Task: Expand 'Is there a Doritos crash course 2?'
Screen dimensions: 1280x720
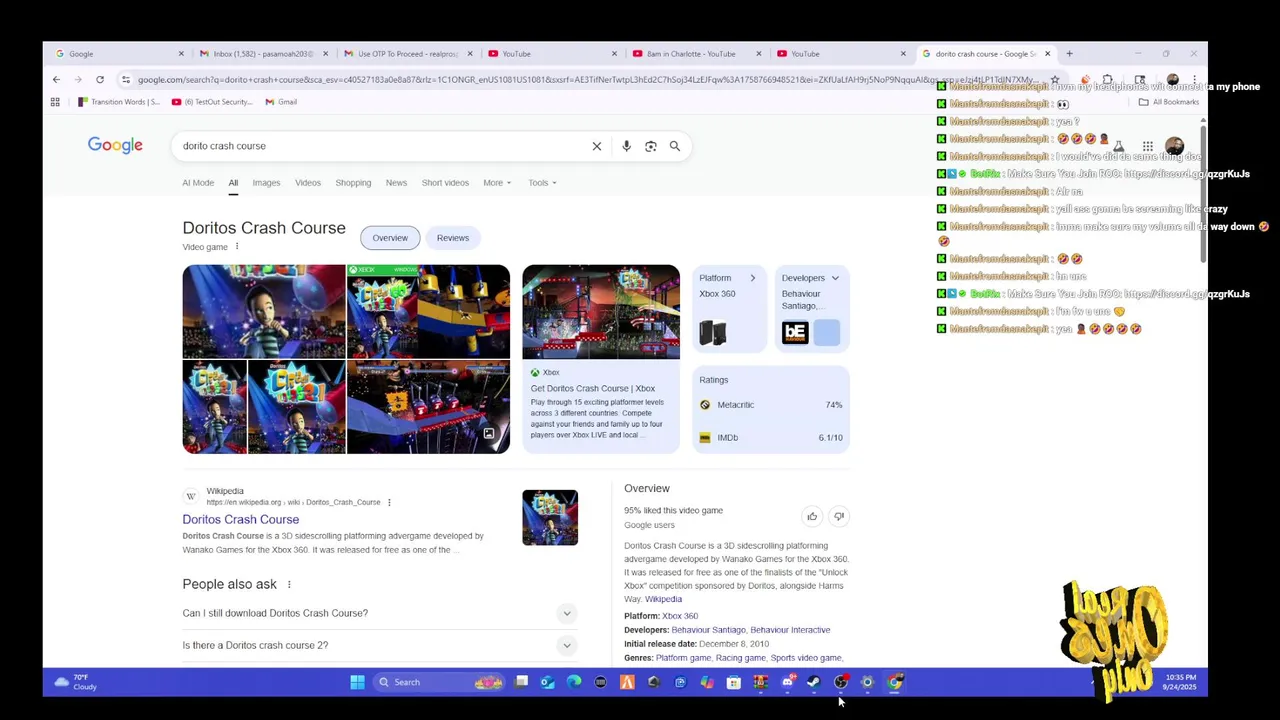Action: (378, 645)
